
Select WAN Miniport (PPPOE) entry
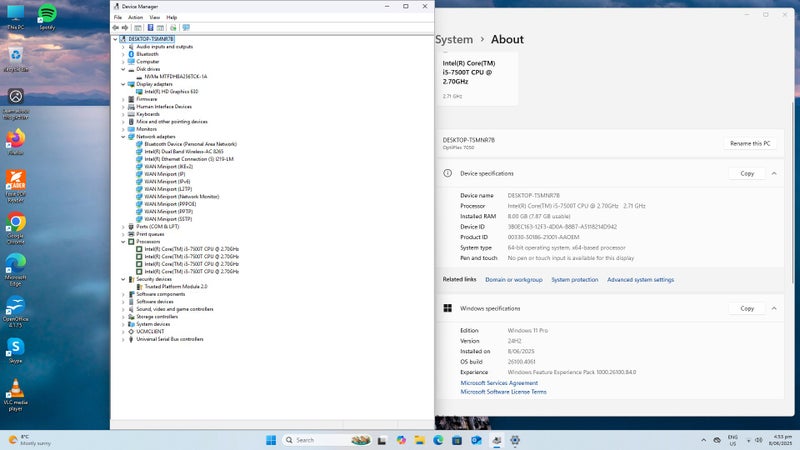170,204
